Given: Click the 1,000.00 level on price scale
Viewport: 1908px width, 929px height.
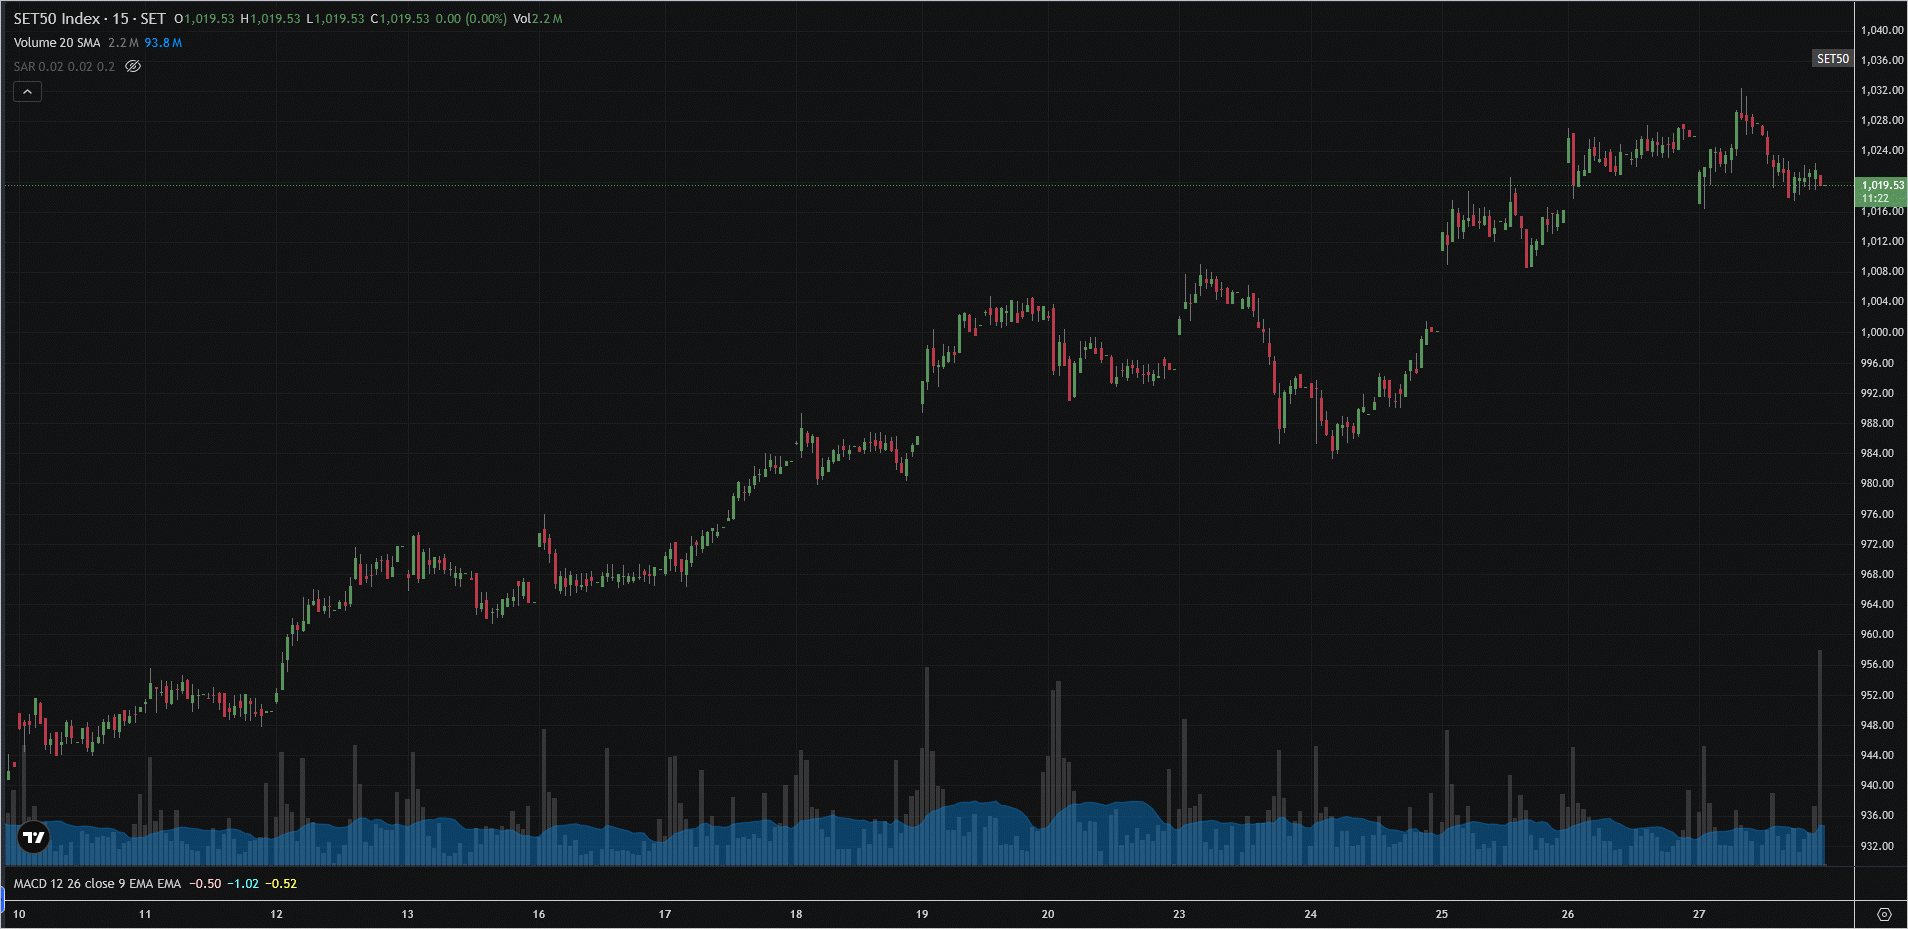Looking at the screenshot, I should (1881, 332).
